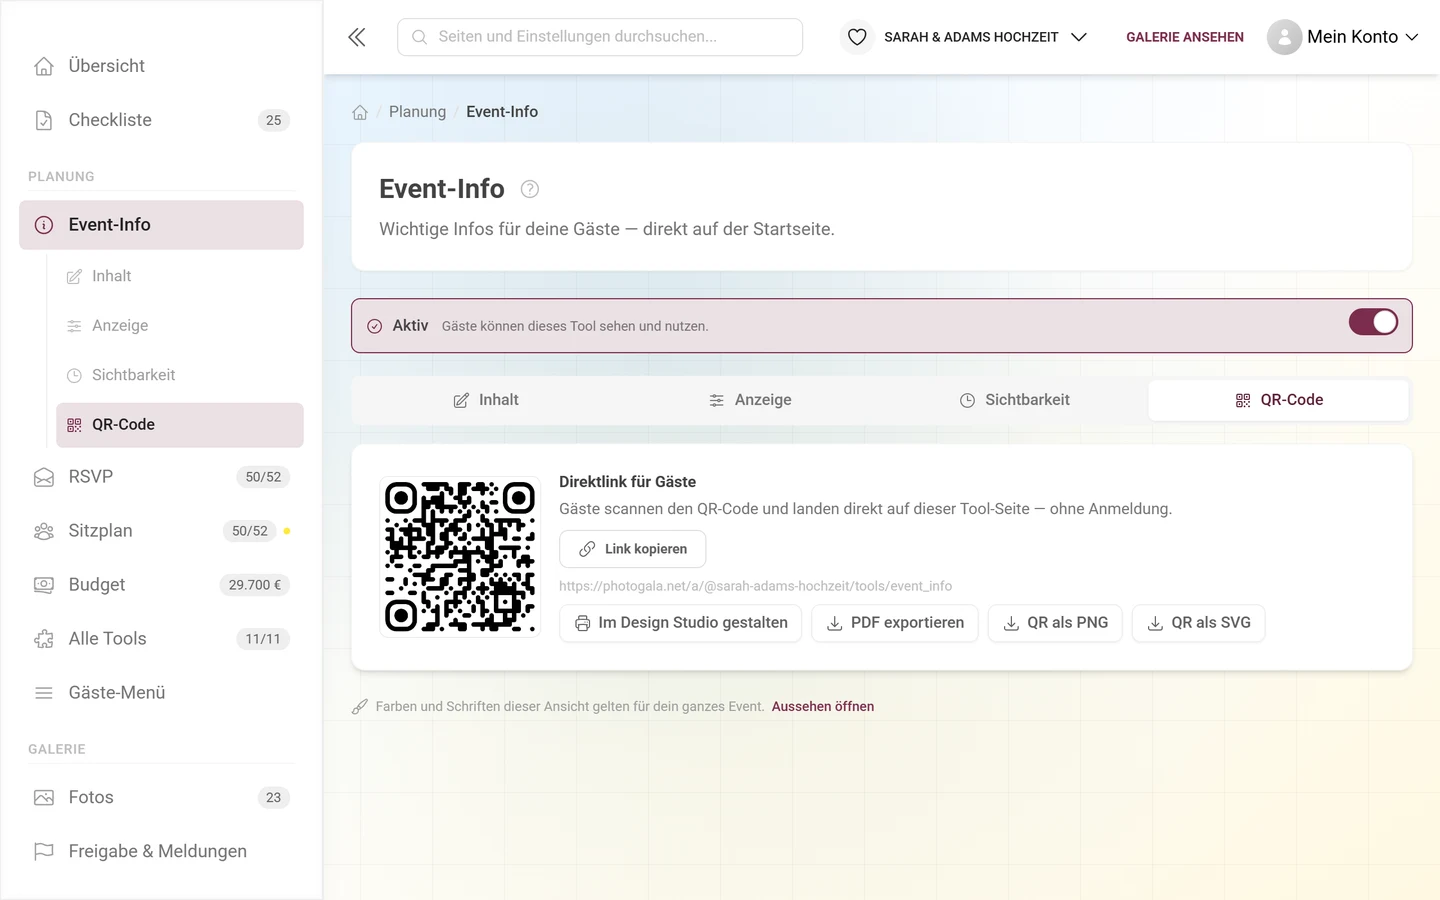Screen dimensions: 1440x900
Task: Click the Fotos image icon
Action: click(x=44, y=798)
